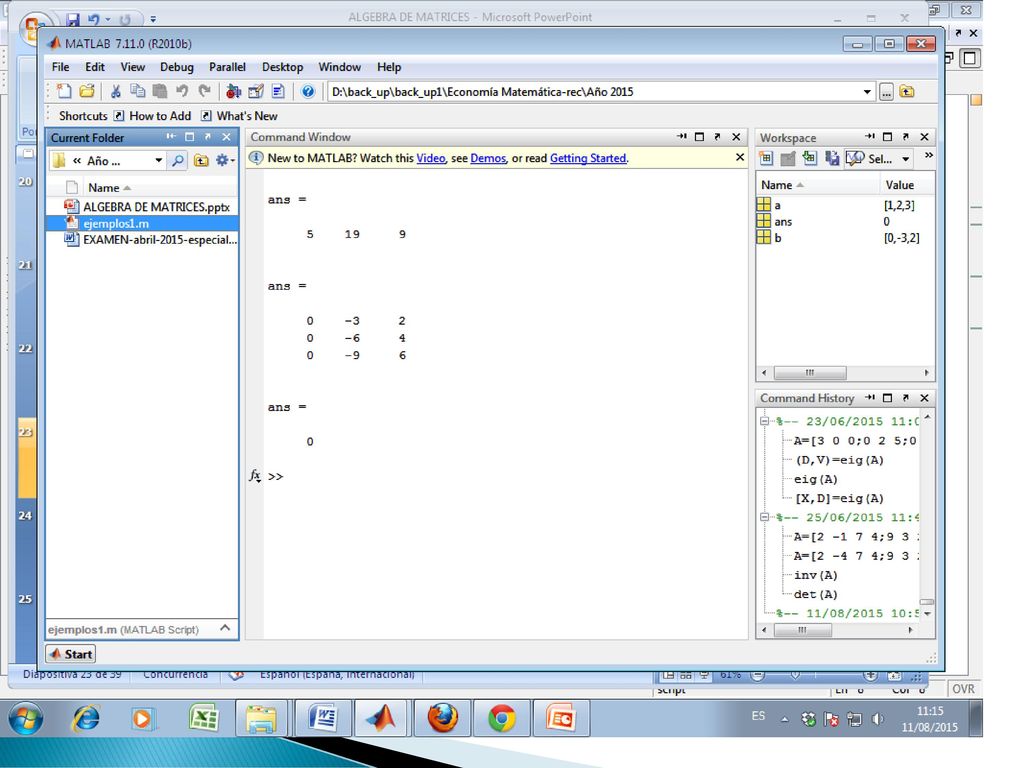Expand the Año folder breadcrumb dropdown
The width and height of the screenshot is (1024, 768).
tap(158, 160)
